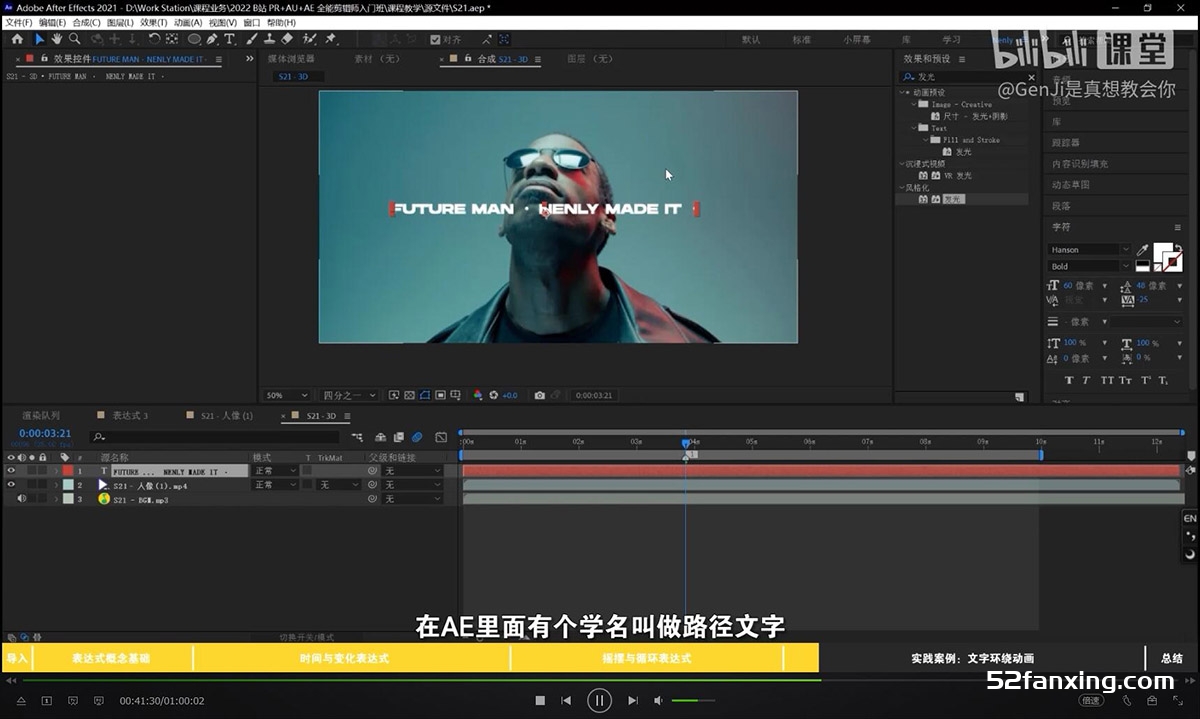Image resolution: width=1200 pixels, height=719 pixels.
Task: Hide the FUTURE MAN text layer eye
Action: pyautogui.click(x=11, y=471)
